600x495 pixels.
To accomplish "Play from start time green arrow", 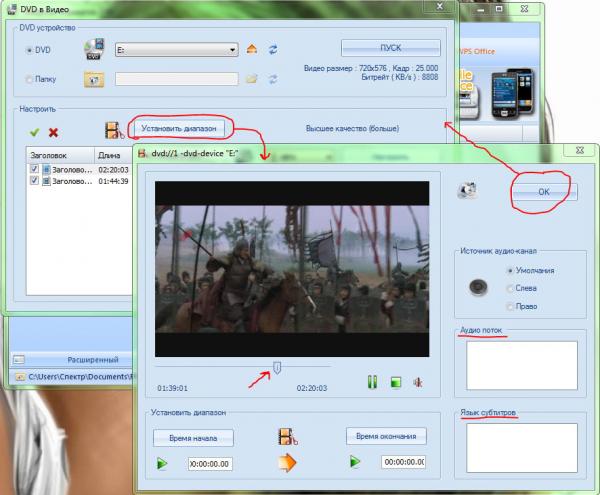I will pyautogui.click(x=162, y=464).
